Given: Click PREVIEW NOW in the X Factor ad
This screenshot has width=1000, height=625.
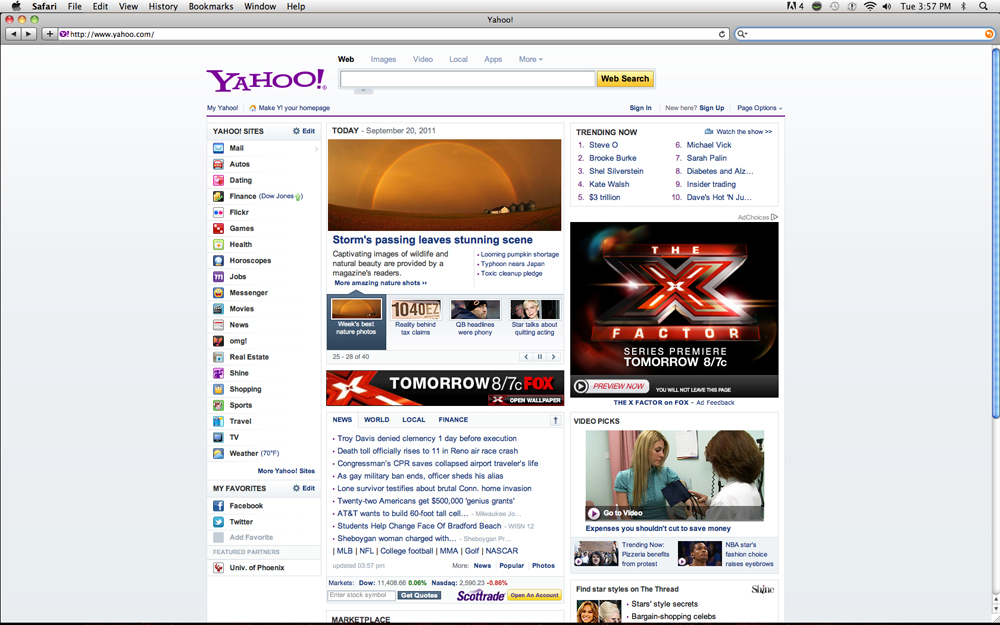Looking at the screenshot, I should click(x=612, y=386).
